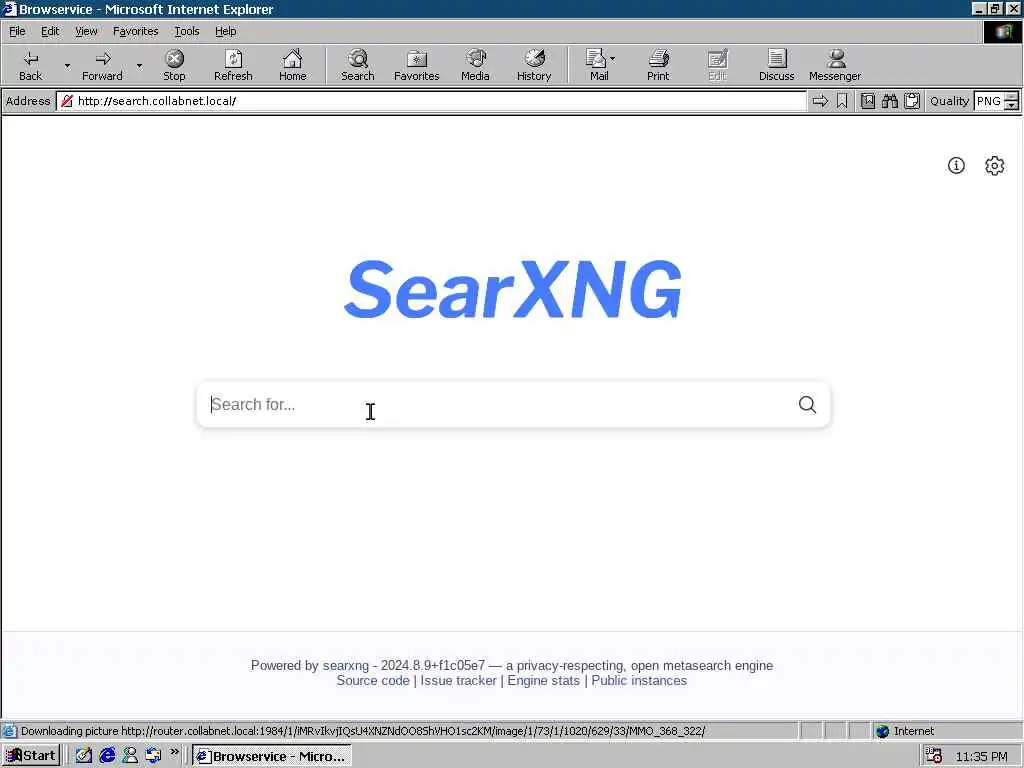The width and height of the screenshot is (1024, 768).
Task: Click the fourth Quick Launch sync icon
Action: (x=153, y=756)
